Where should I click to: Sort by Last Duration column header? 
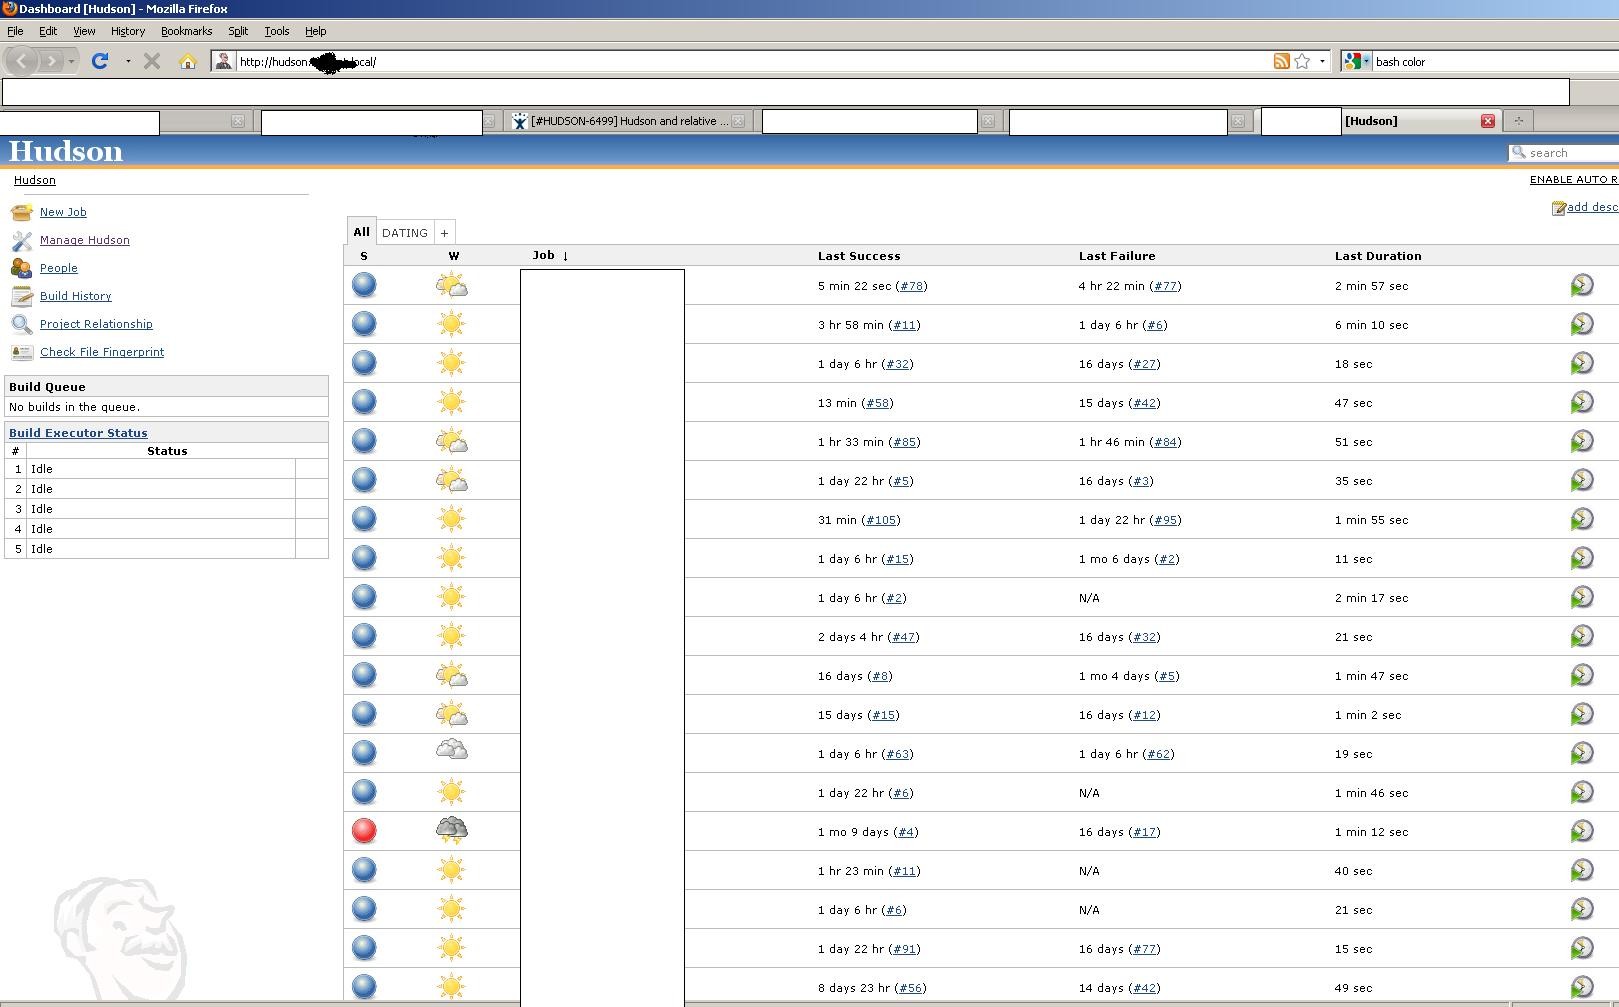(x=1378, y=256)
